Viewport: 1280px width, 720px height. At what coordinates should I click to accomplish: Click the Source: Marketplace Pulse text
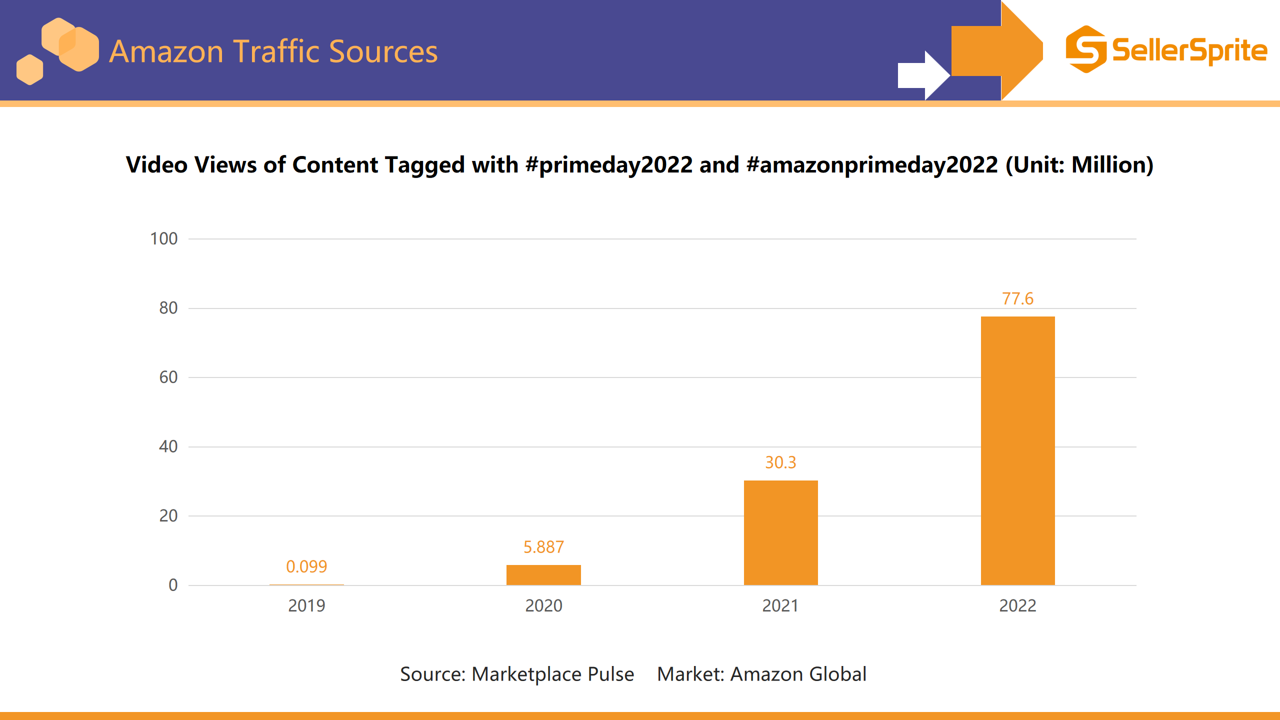518,674
